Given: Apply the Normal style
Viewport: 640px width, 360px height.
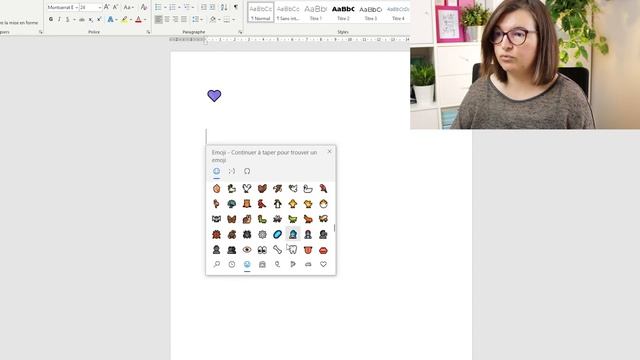Looking at the screenshot, I should 260,12.
